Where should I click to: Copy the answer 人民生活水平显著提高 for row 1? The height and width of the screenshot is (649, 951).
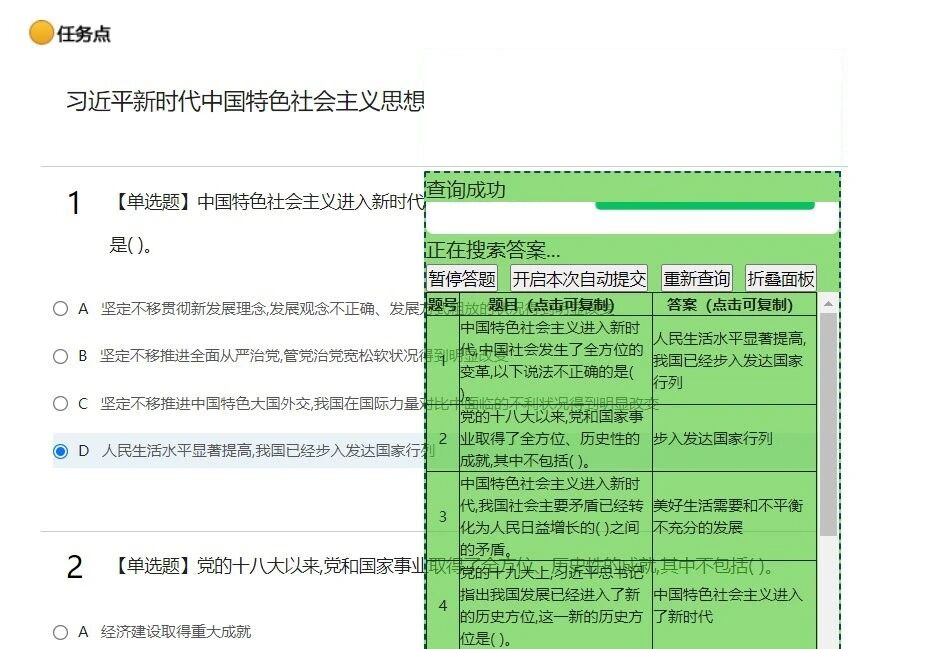(x=733, y=360)
